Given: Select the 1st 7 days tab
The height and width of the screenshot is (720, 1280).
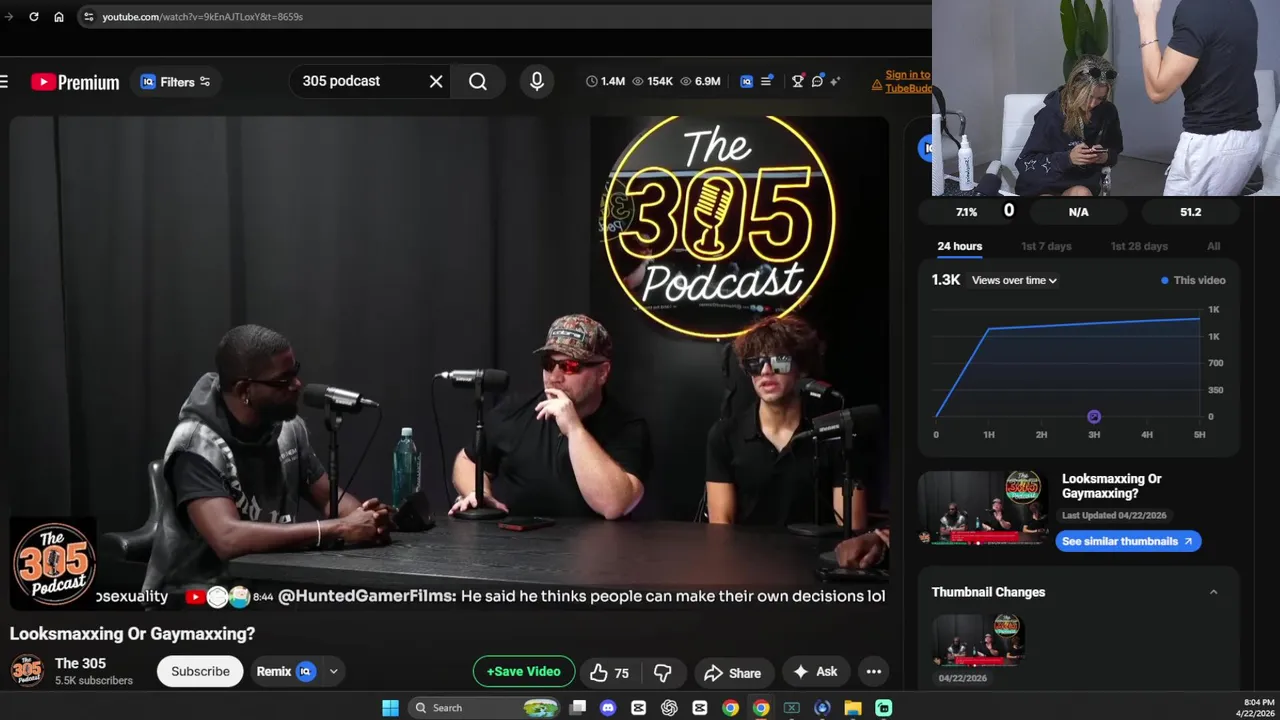Looking at the screenshot, I should 1046,246.
